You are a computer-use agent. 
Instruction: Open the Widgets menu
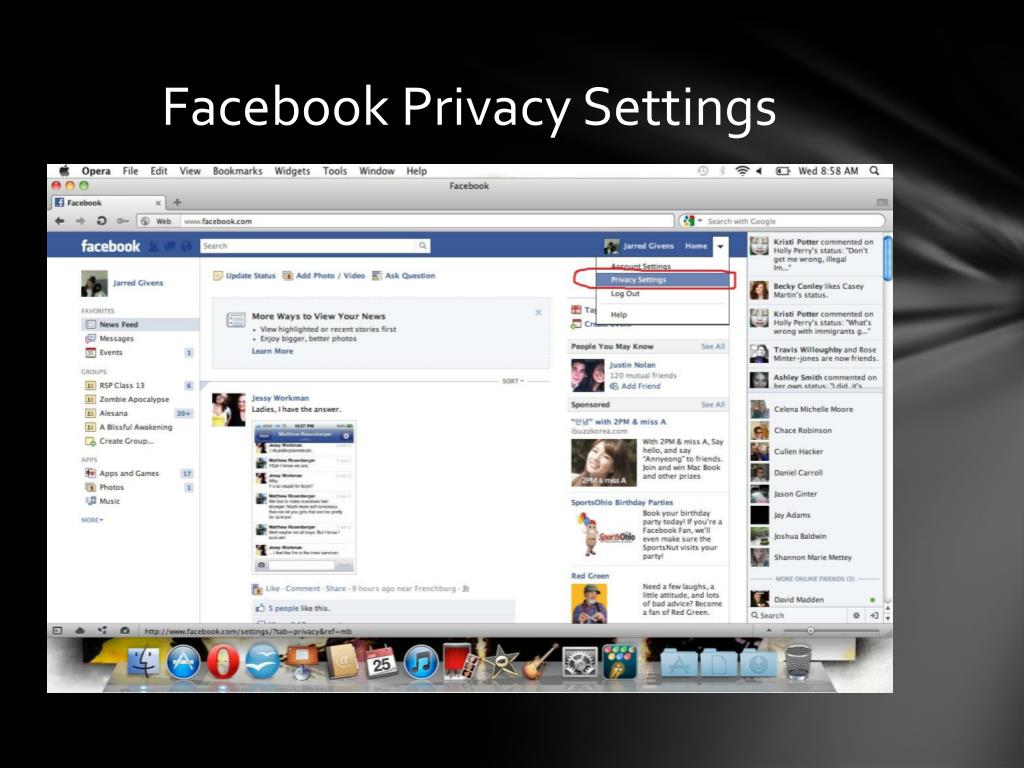[x=292, y=170]
